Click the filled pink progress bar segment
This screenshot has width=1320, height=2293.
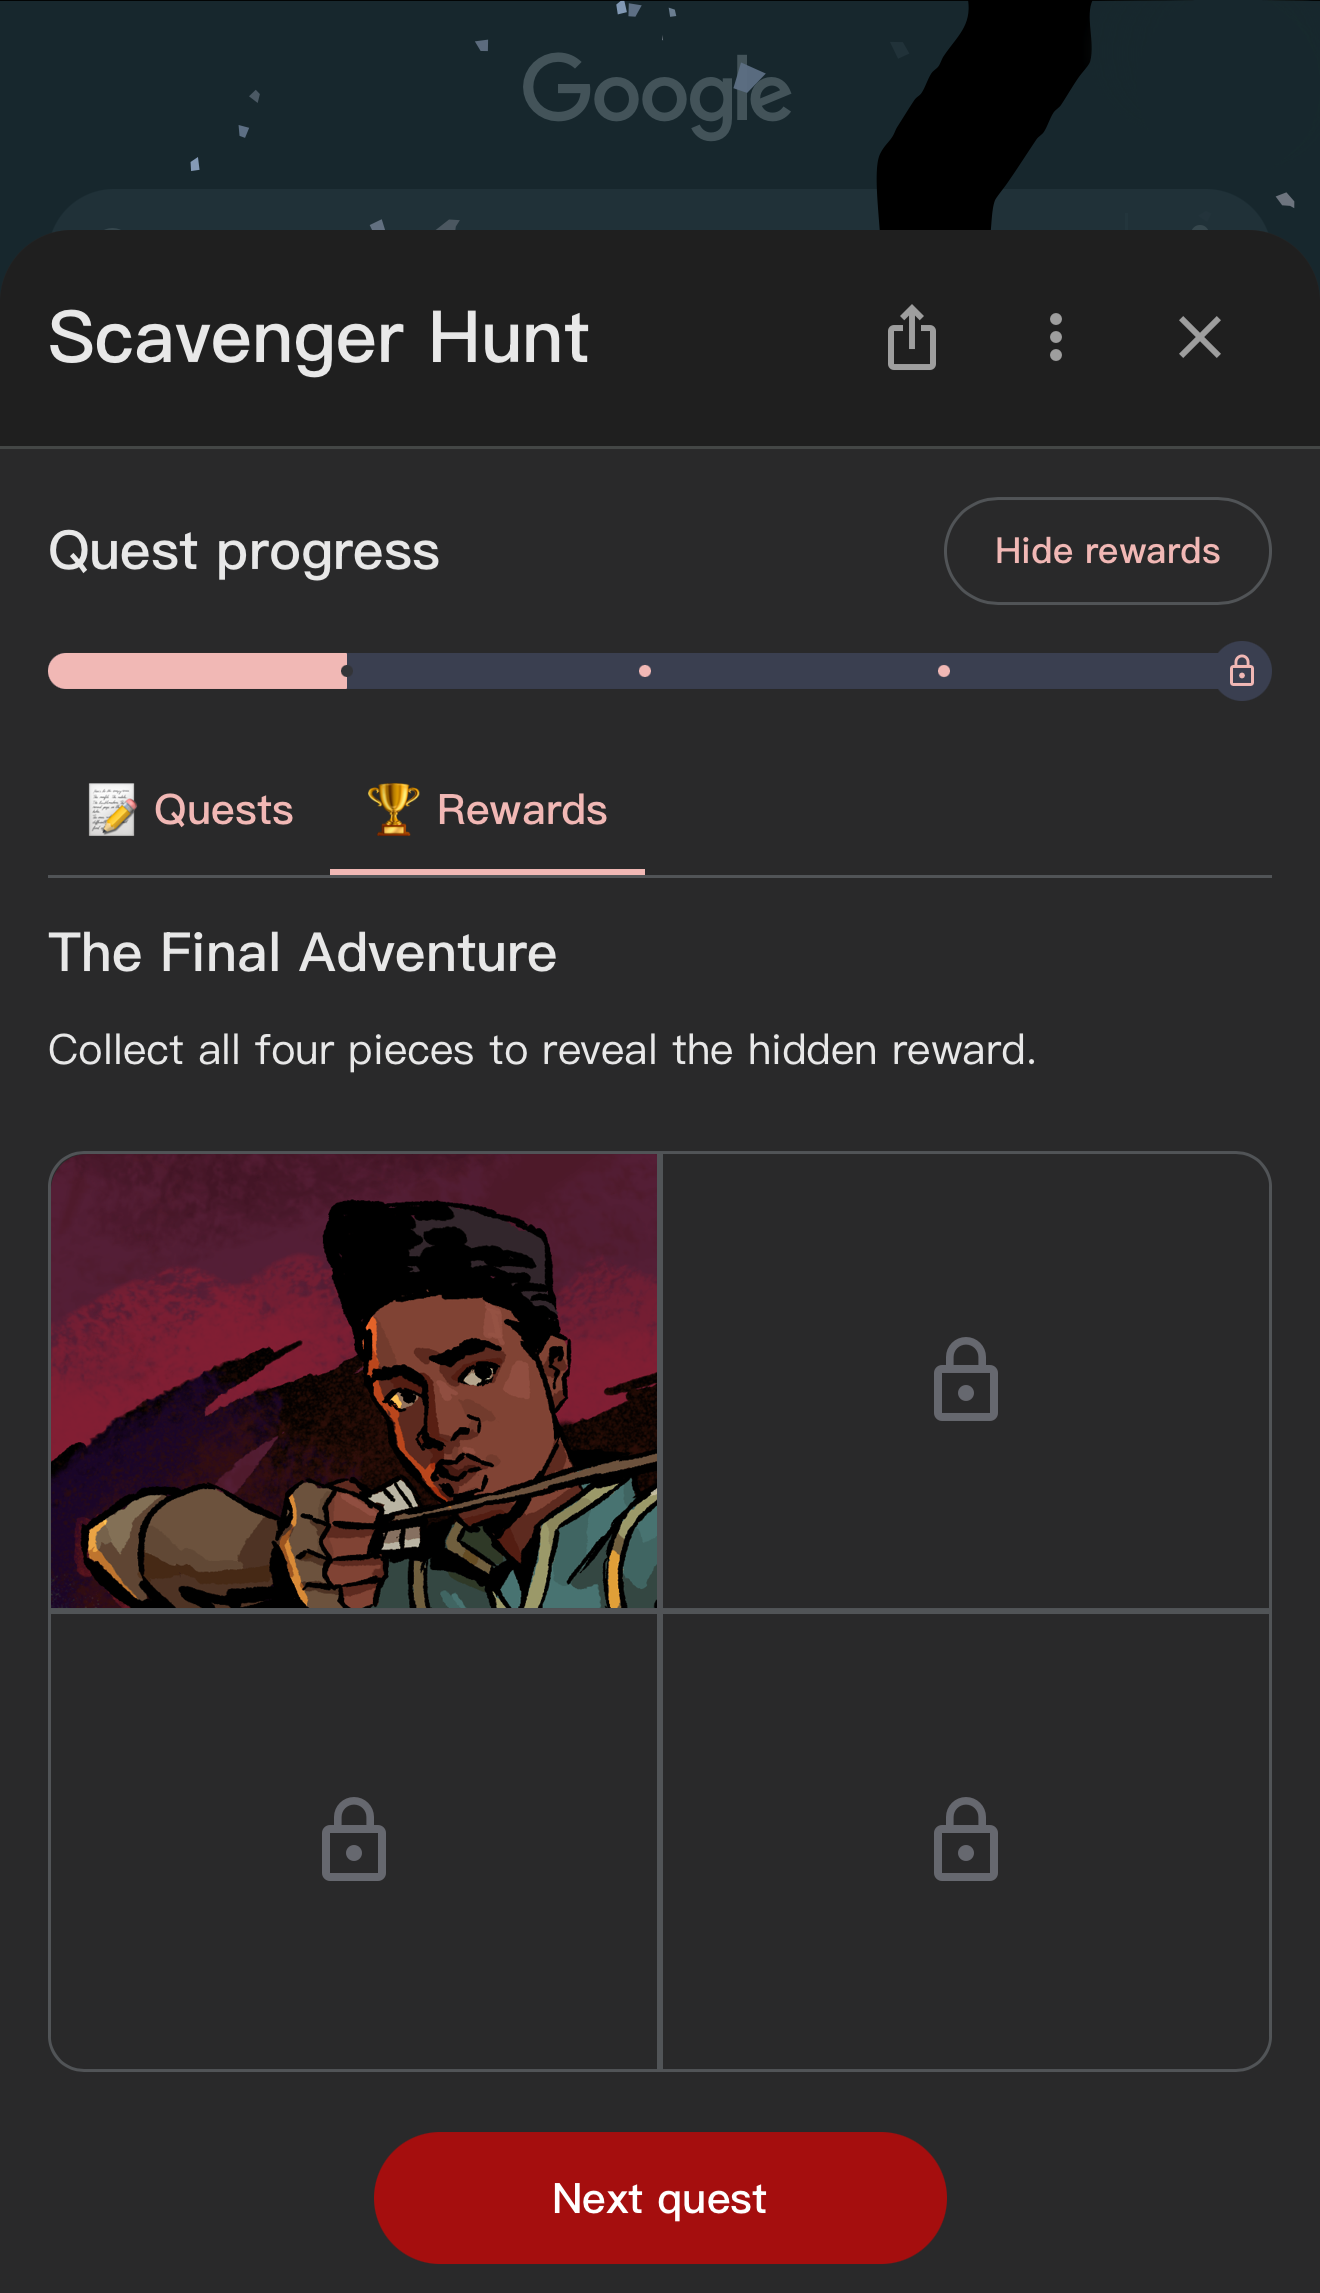click(x=196, y=671)
